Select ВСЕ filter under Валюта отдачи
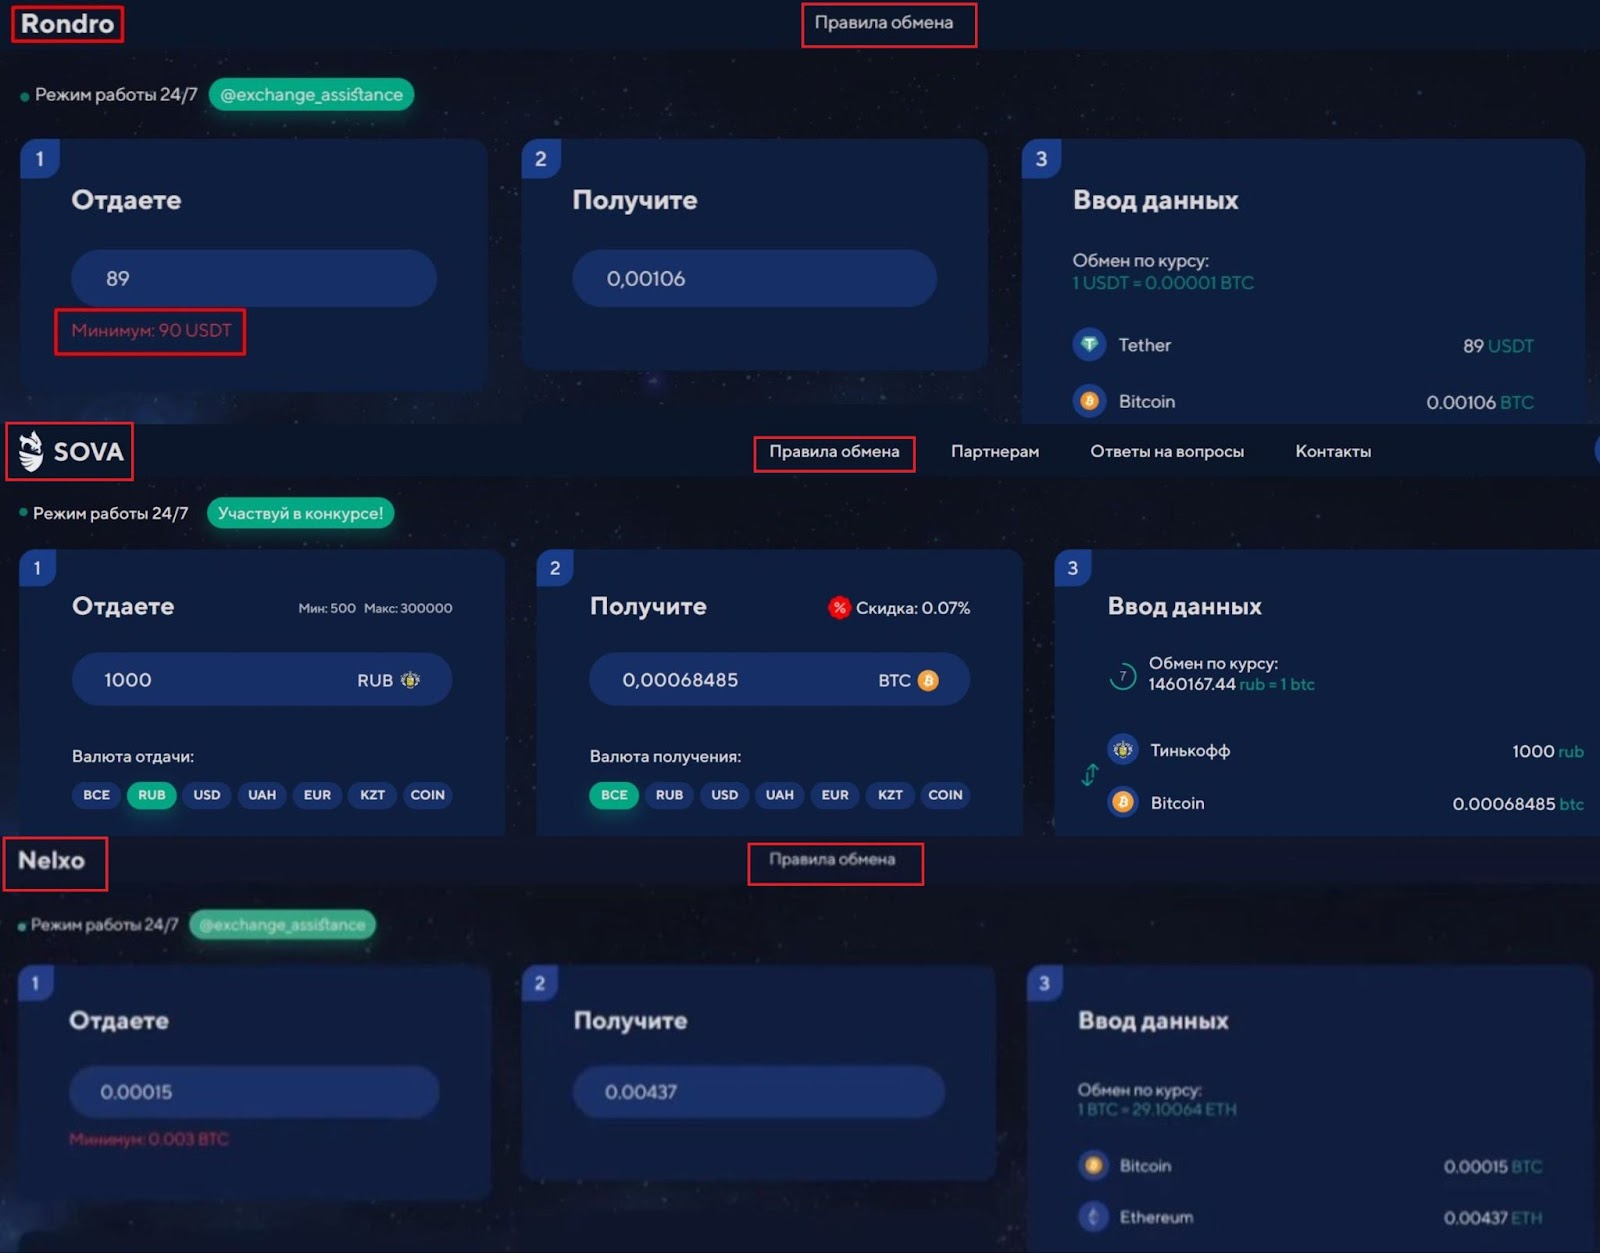Screen dimensions: 1600x1253 coord(97,795)
